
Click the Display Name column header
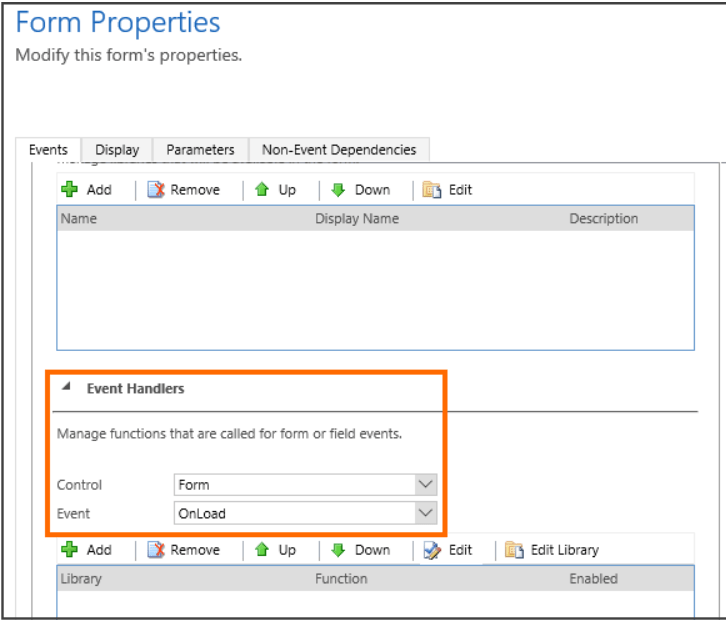coord(357,219)
